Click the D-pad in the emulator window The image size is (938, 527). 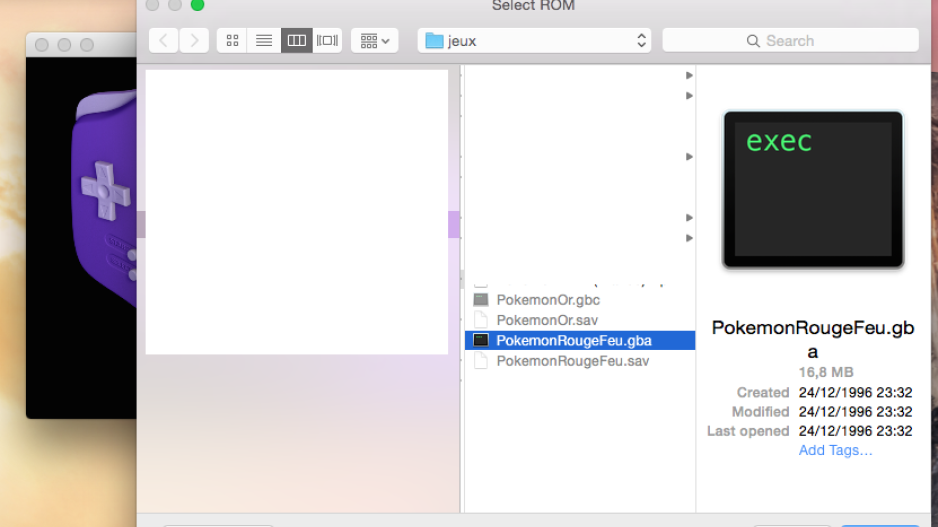(x=105, y=191)
